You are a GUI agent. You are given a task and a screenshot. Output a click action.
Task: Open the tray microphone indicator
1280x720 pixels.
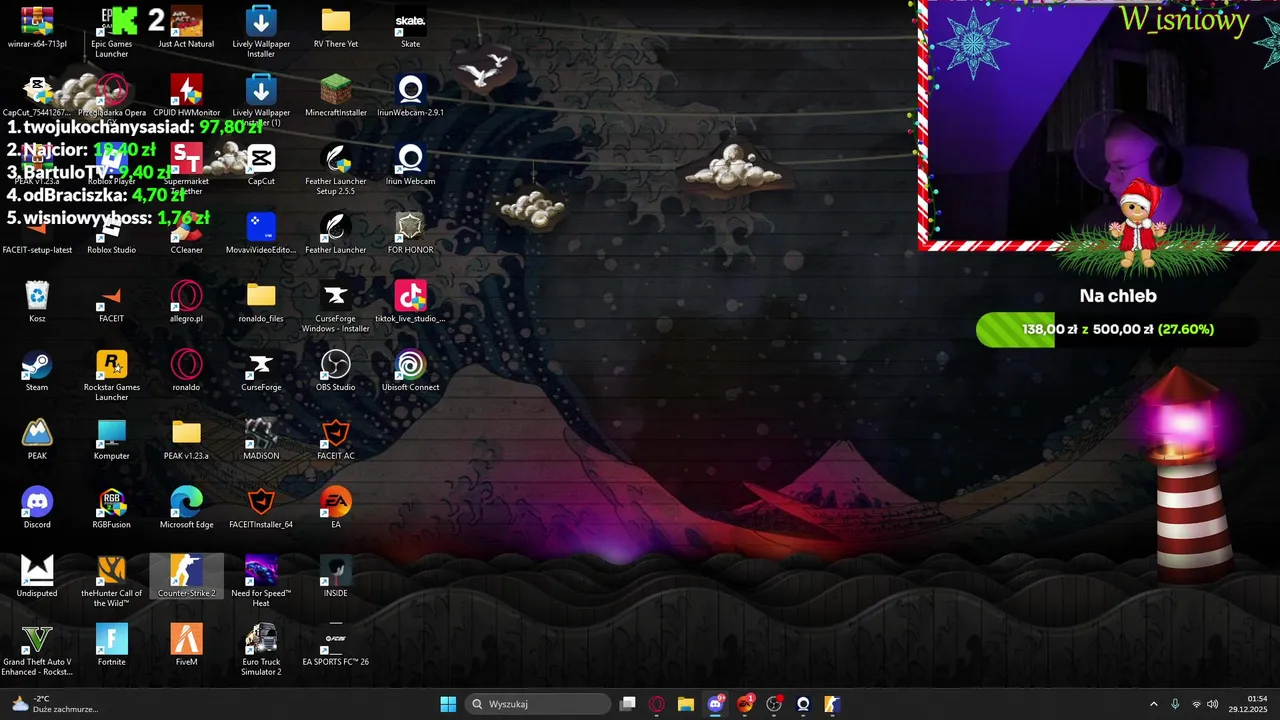coord(1175,704)
